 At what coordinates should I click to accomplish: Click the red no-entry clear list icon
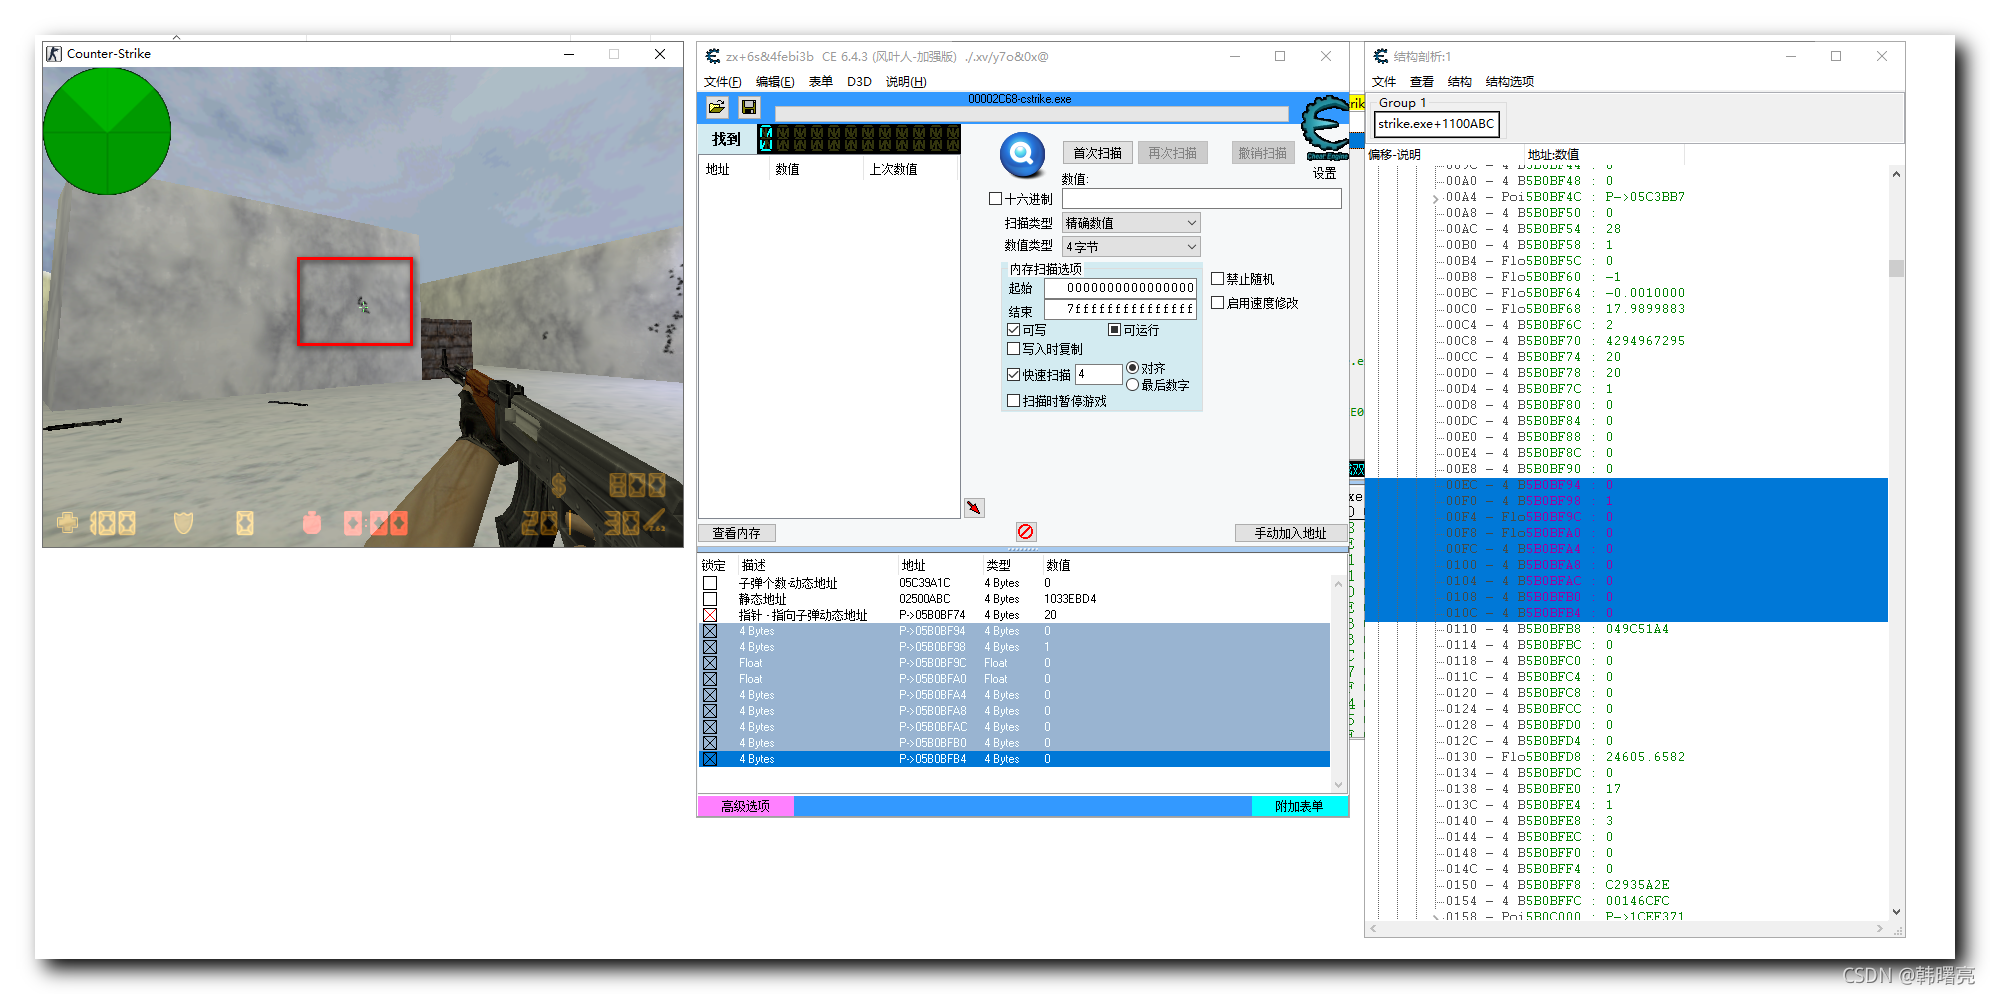click(1026, 532)
